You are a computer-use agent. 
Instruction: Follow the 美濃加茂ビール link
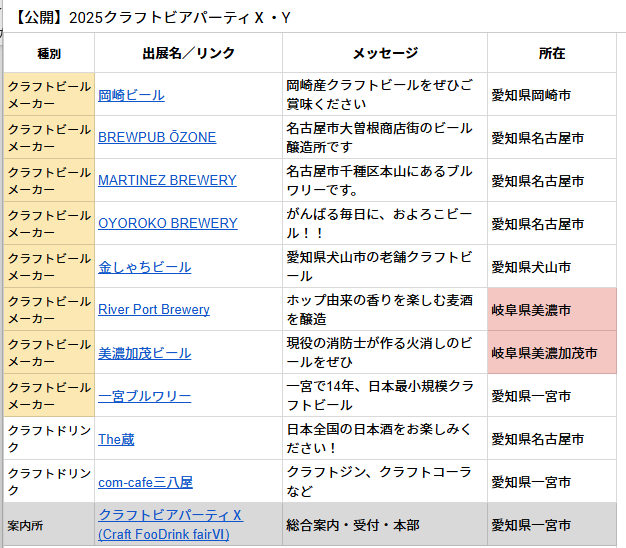pyautogui.click(x=145, y=353)
